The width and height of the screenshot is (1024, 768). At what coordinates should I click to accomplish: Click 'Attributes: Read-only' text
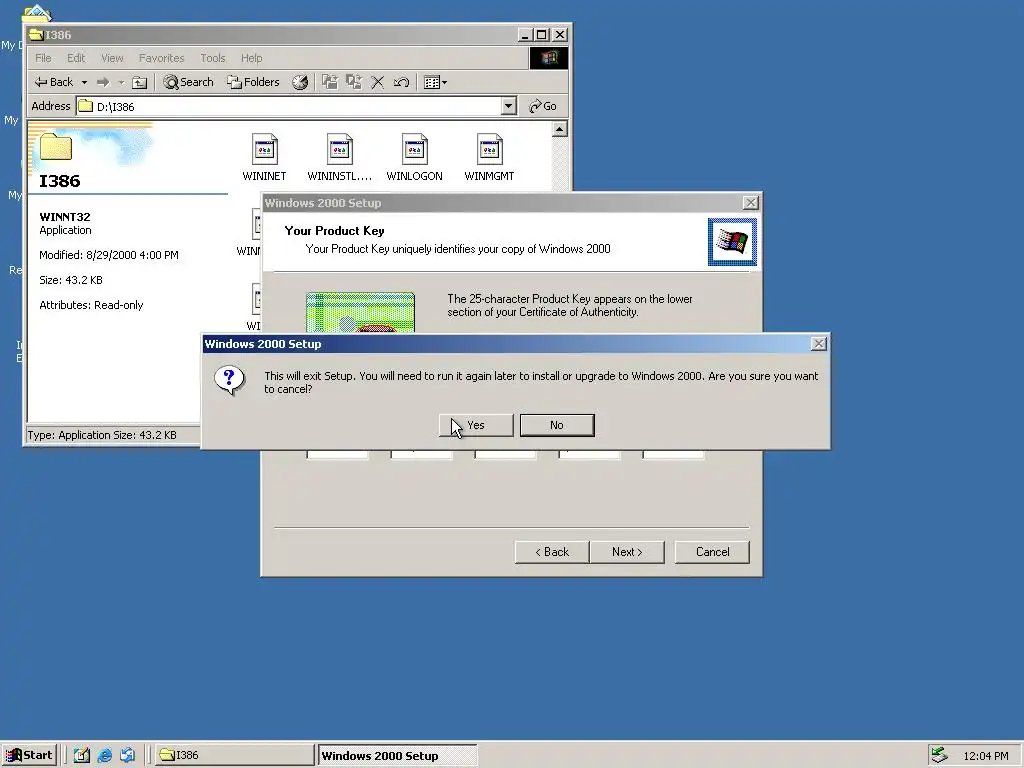91,305
